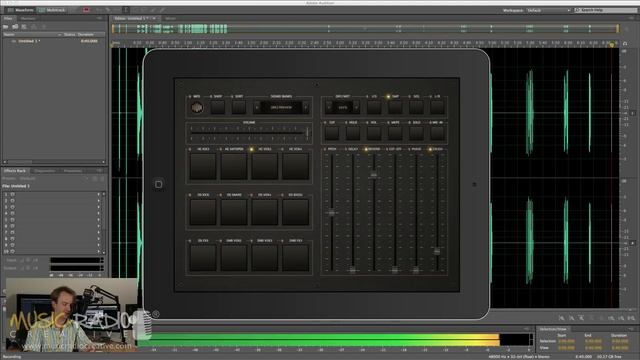Click the red record icon in top toolbar
Viewport: 640px width, 360px height.
point(86,10)
